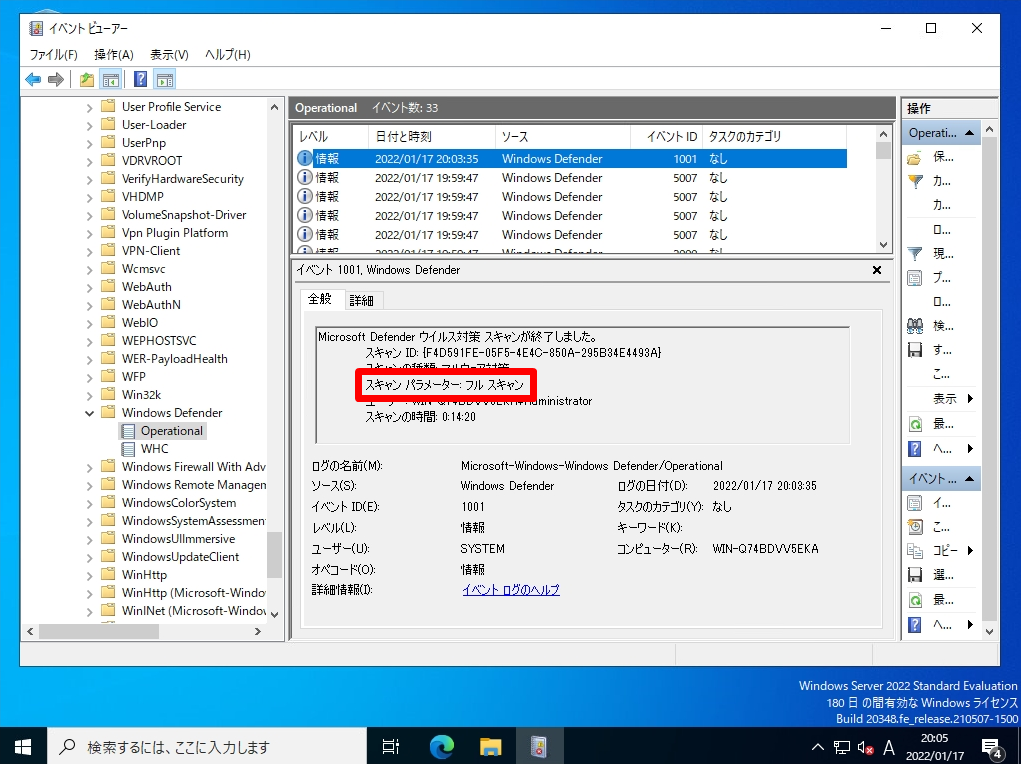Sort events by ソース column header
Screen dimensions: 1021x764
click(x=563, y=137)
